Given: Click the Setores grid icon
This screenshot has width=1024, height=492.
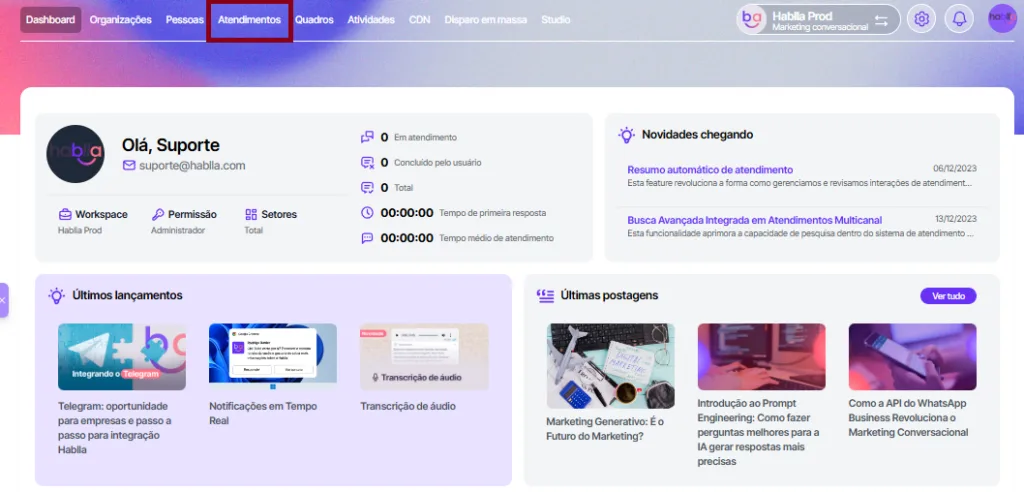Looking at the screenshot, I should tap(251, 214).
